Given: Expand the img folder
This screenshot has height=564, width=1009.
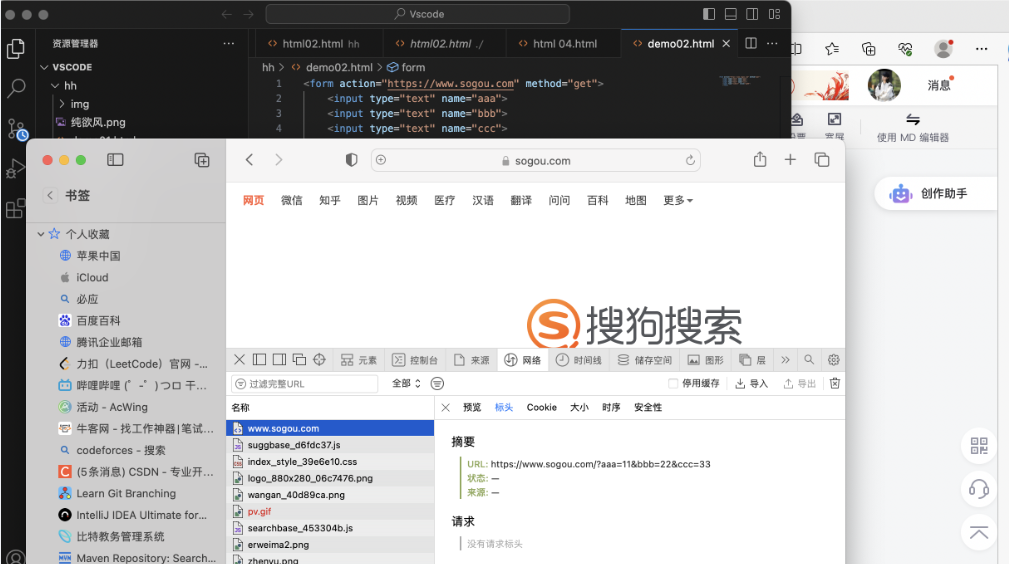Looking at the screenshot, I should [x=62, y=104].
